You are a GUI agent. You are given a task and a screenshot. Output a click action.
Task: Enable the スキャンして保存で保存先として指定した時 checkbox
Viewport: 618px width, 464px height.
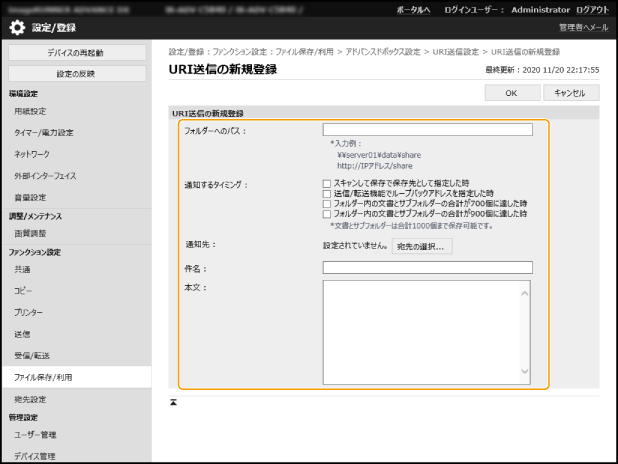coord(327,184)
